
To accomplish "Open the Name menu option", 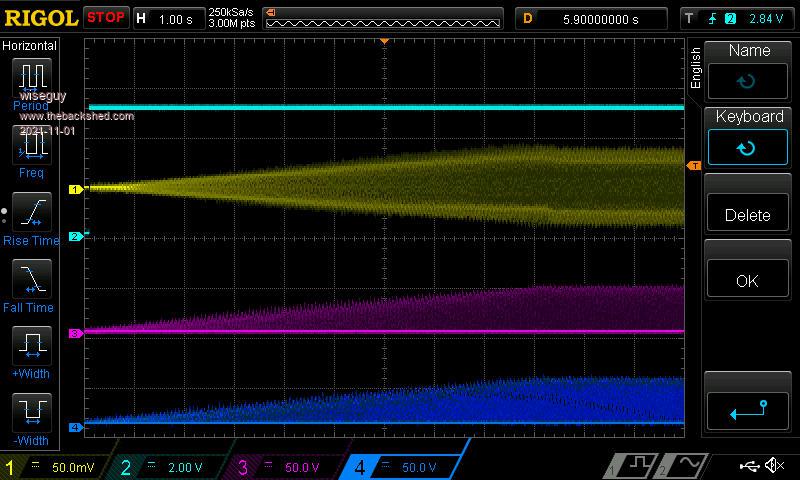I will pos(748,70).
